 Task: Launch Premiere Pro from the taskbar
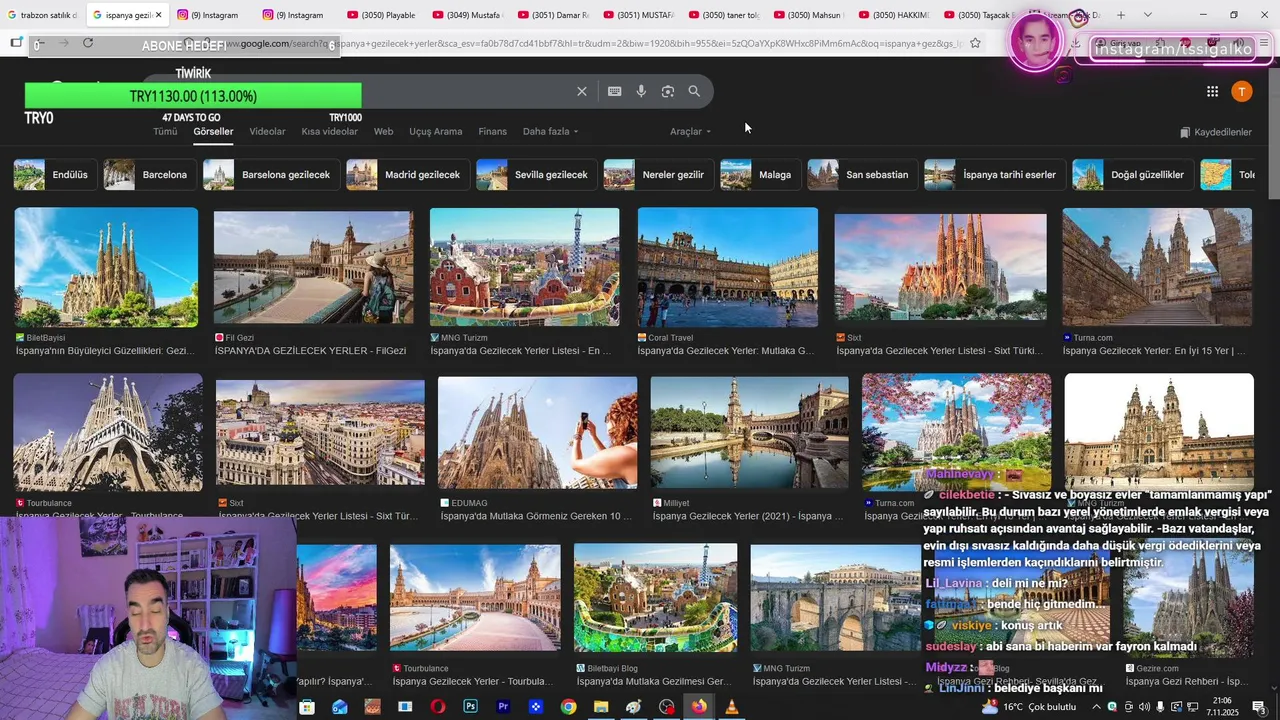click(x=503, y=707)
